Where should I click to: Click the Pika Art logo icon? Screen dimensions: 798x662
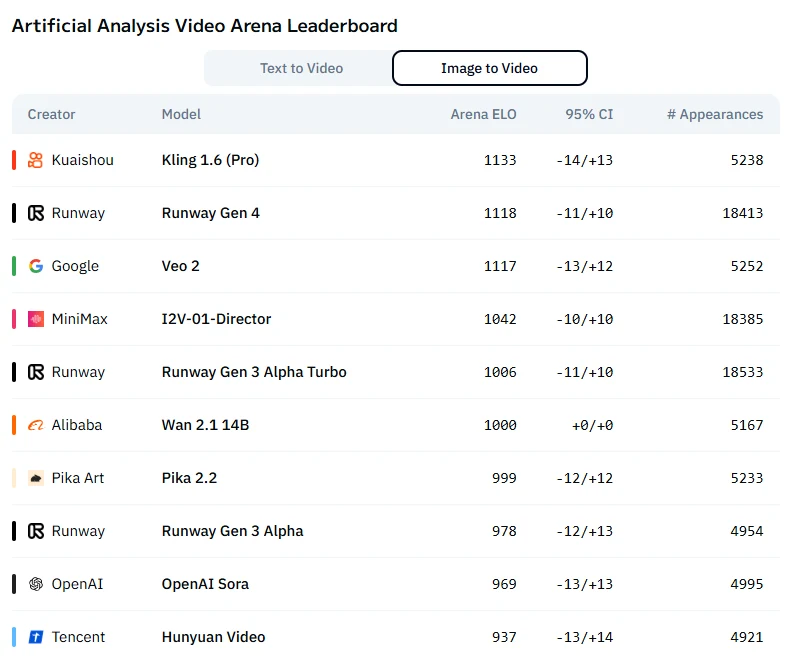[x=36, y=478]
